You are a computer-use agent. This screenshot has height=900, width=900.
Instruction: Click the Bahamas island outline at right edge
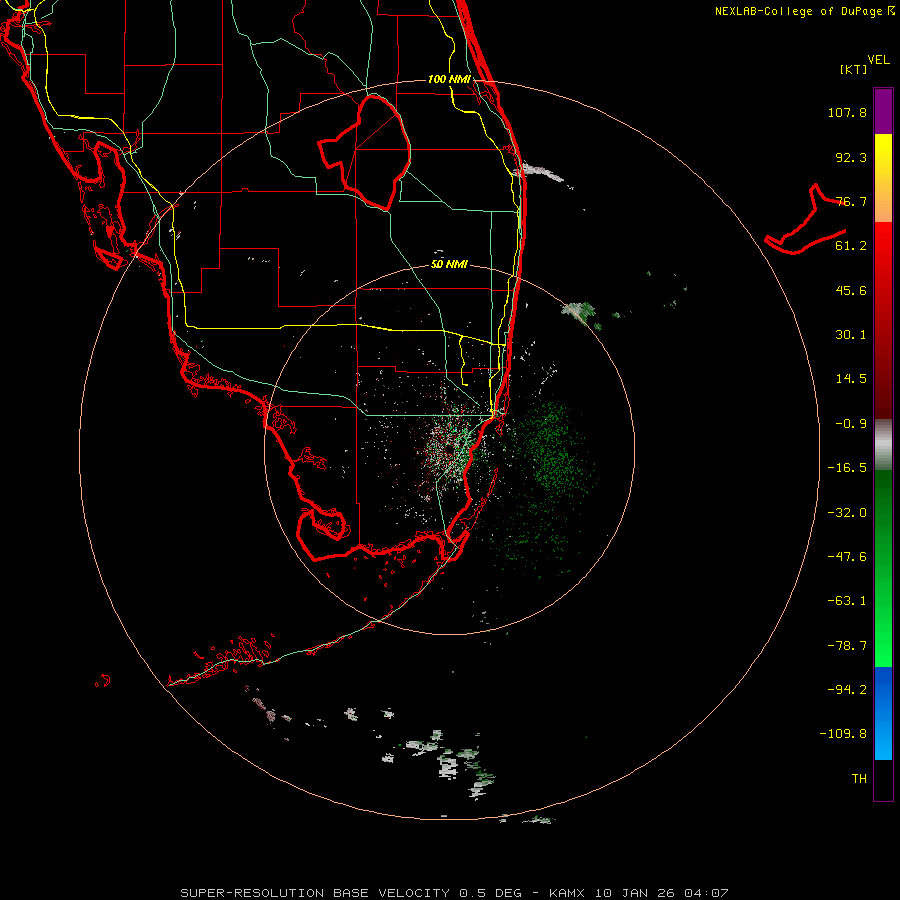806,221
